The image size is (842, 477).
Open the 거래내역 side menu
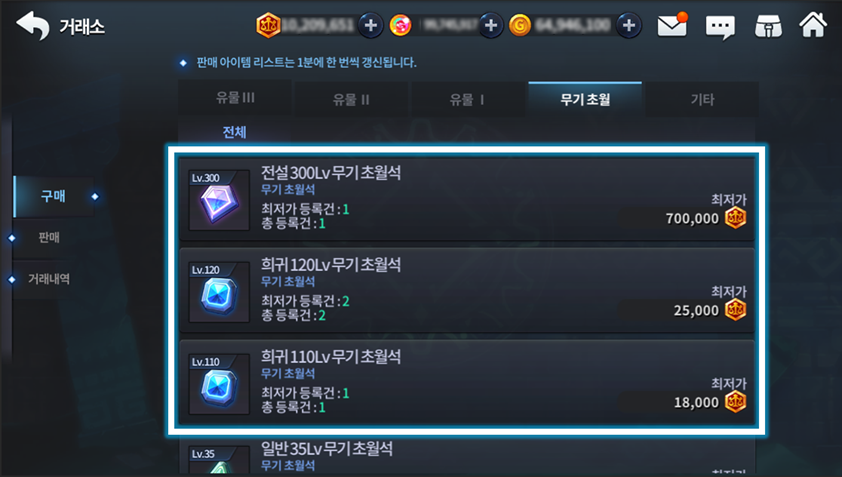coord(49,279)
